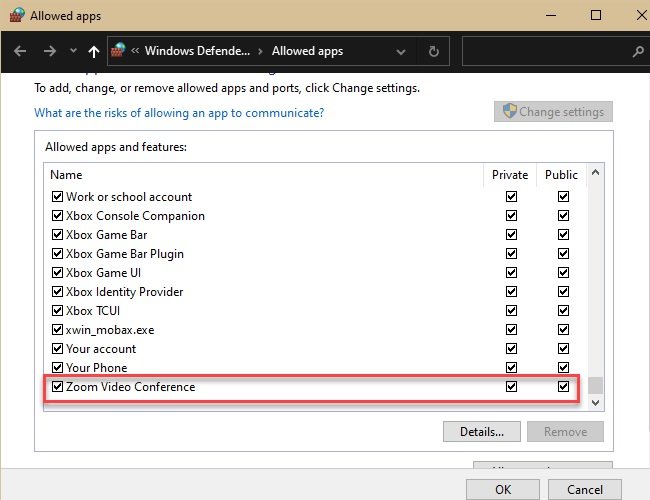Screen dimensions: 650x500
Task: Select the Your account row text
Action: (x=101, y=349)
